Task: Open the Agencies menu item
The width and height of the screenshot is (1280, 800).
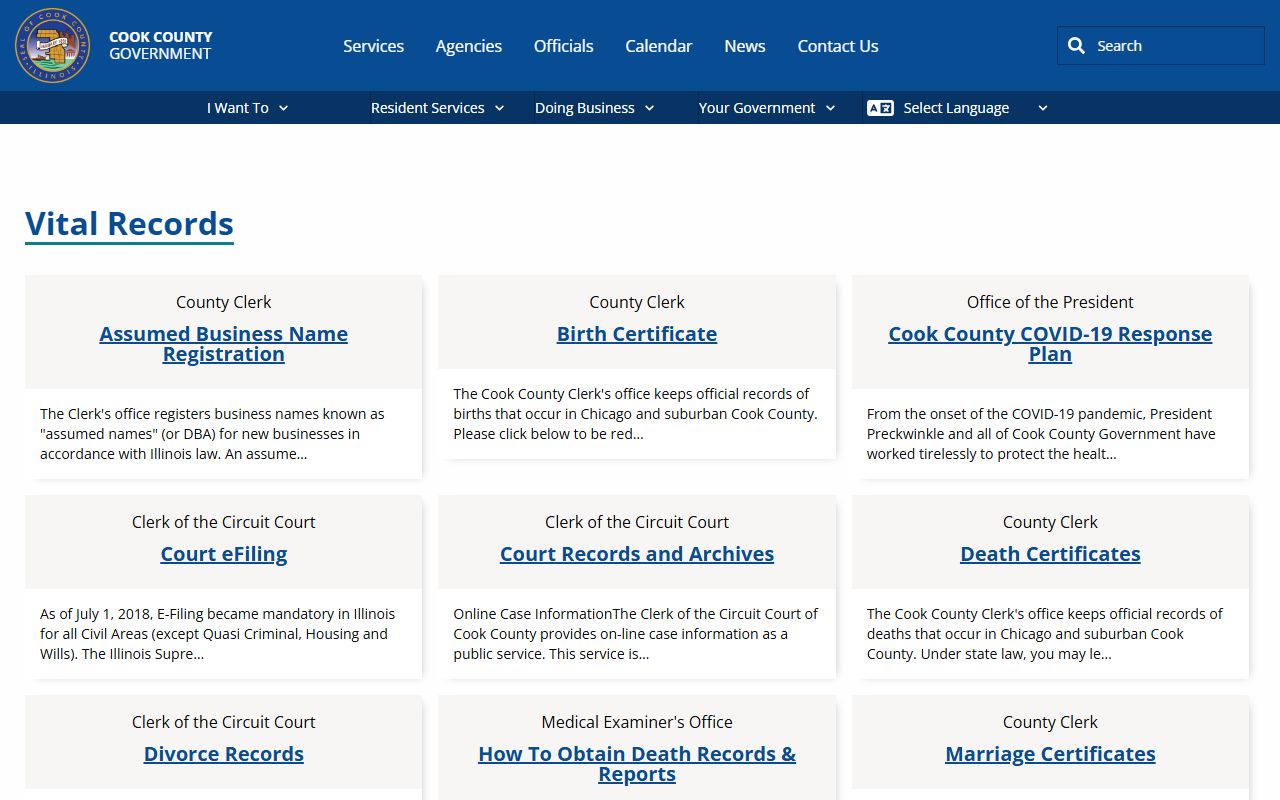Action: 469,46
